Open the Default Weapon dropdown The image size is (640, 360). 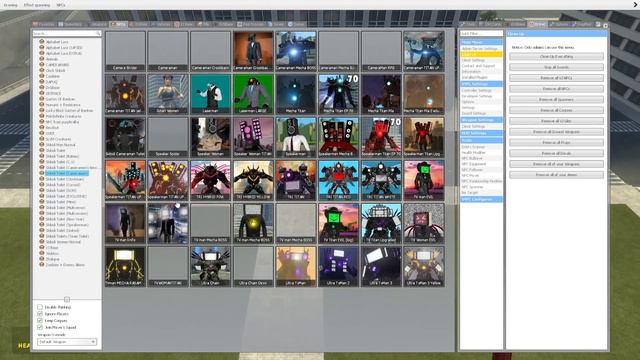[67, 342]
